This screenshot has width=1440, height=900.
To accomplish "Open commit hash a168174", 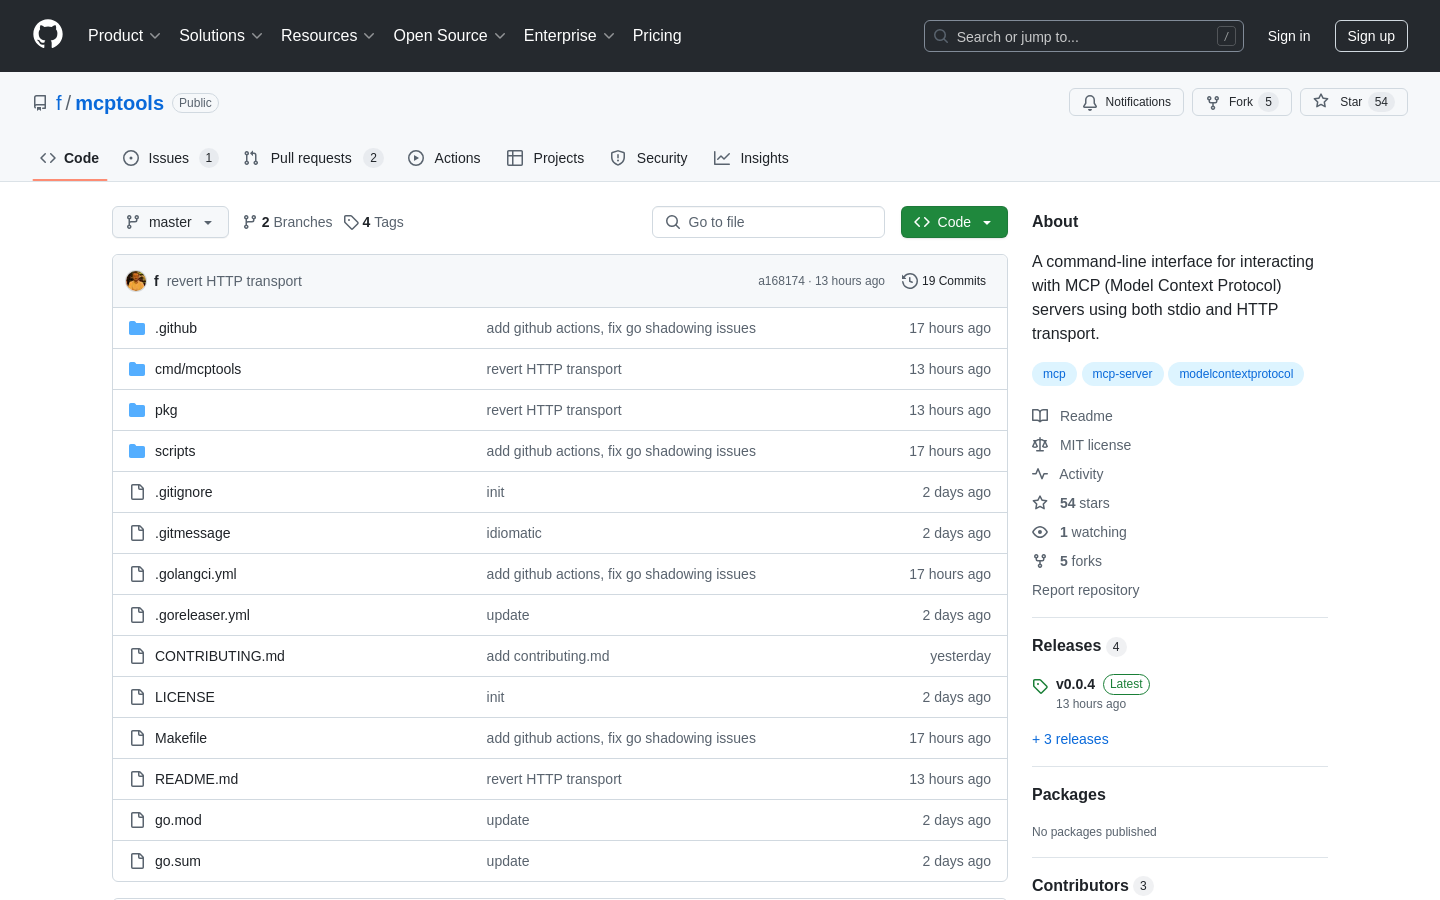I will point(781,281).
